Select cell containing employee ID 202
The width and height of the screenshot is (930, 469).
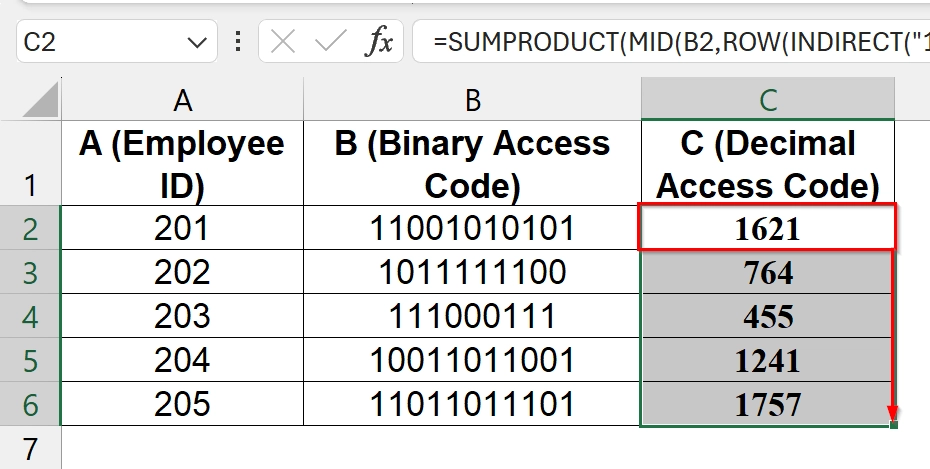(182, 272)
